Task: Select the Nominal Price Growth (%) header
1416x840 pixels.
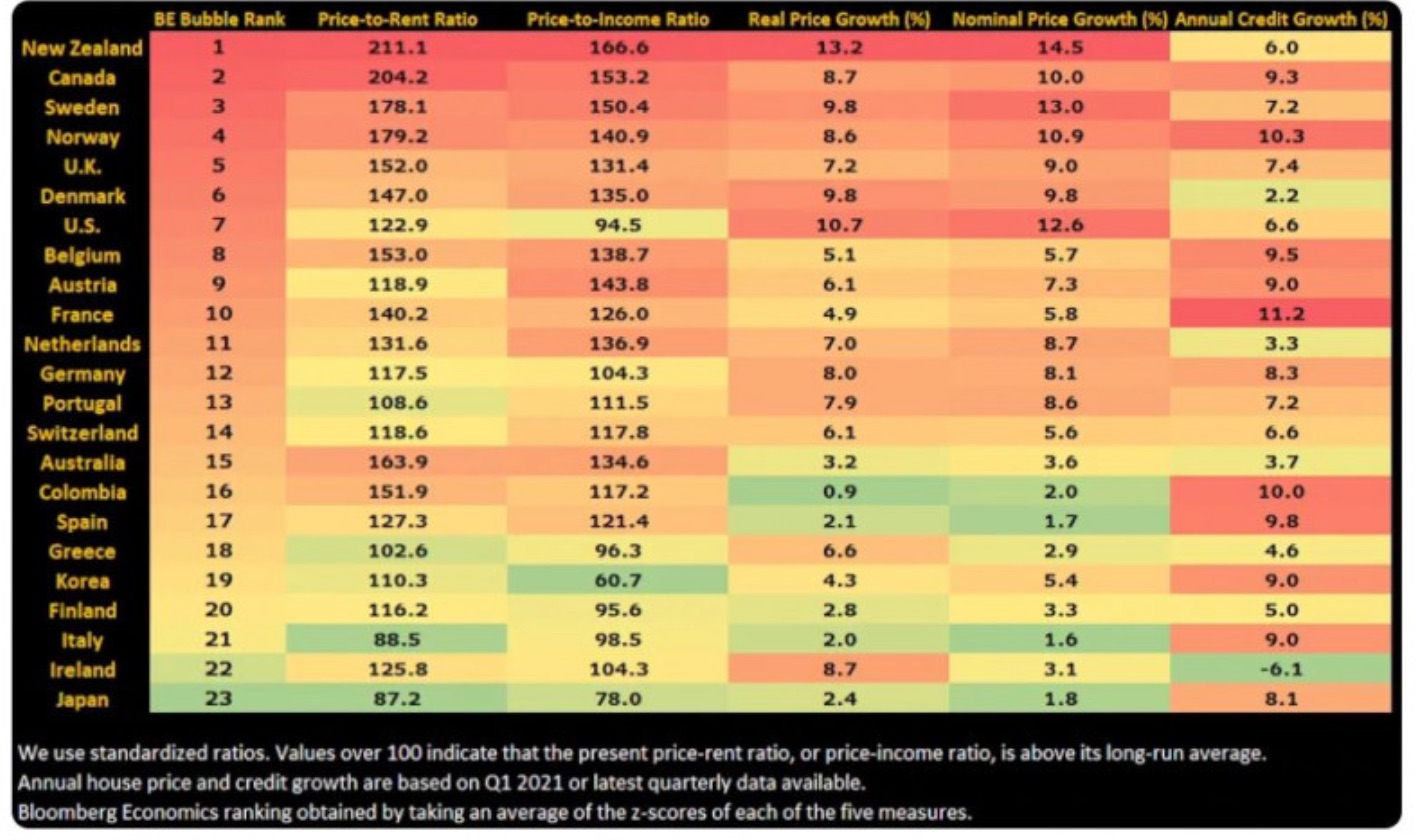Action: click(x=1060, y=20)
